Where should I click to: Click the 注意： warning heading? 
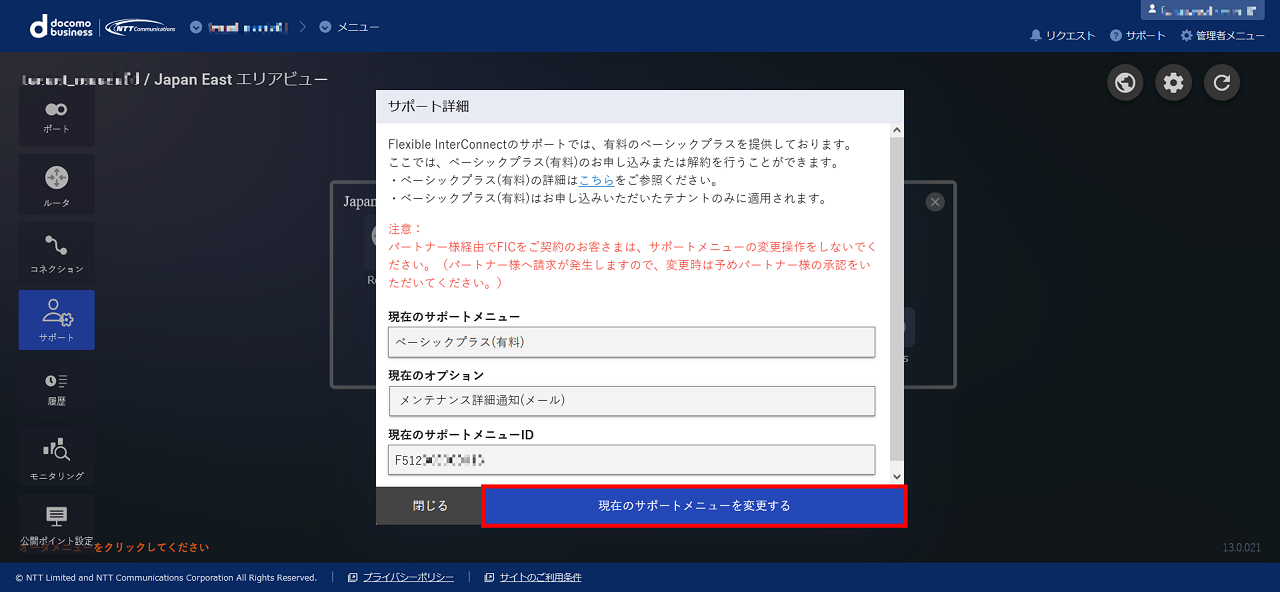pyautogui.click(x=404, y=229)
